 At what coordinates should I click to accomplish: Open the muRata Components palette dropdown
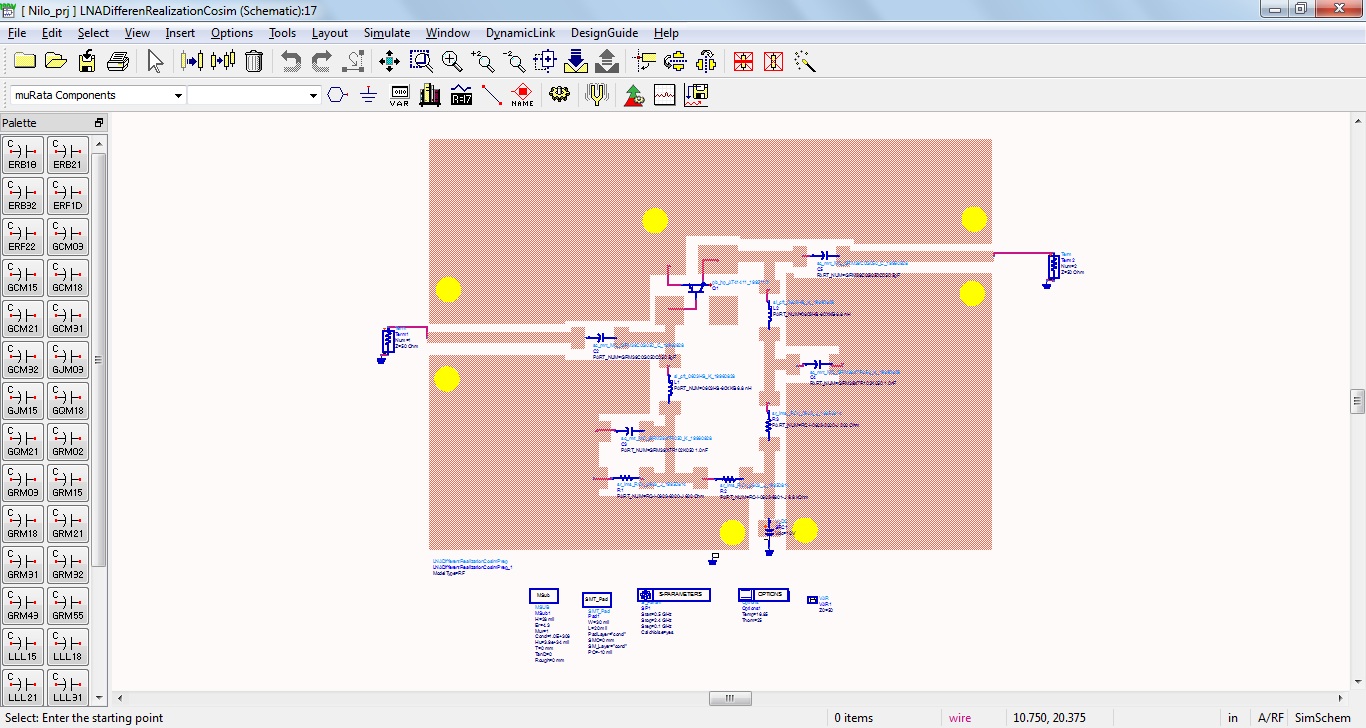point(178,95)
